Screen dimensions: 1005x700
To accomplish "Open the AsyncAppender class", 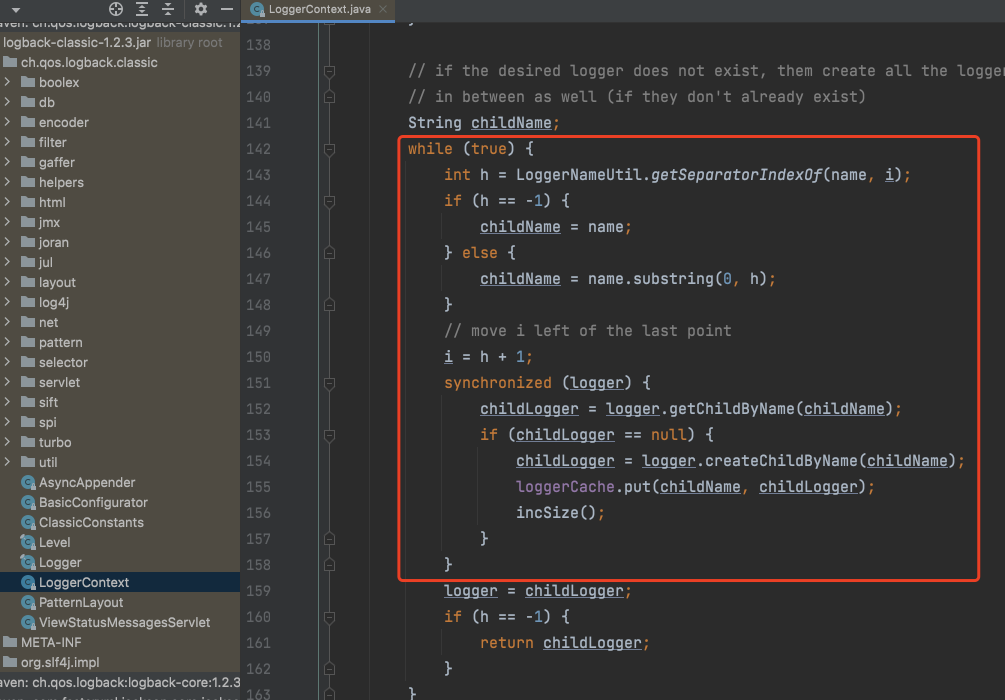I will (x=87, y=482).
